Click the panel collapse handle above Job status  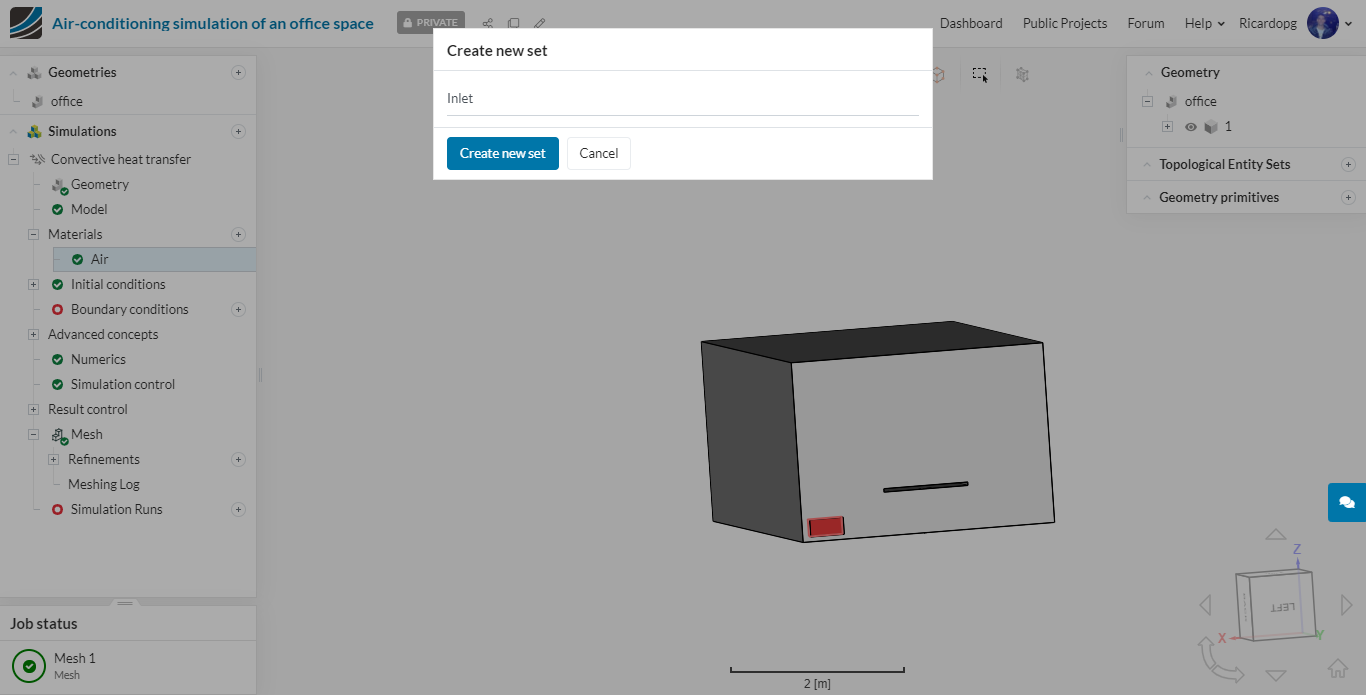tap(125, 603)
